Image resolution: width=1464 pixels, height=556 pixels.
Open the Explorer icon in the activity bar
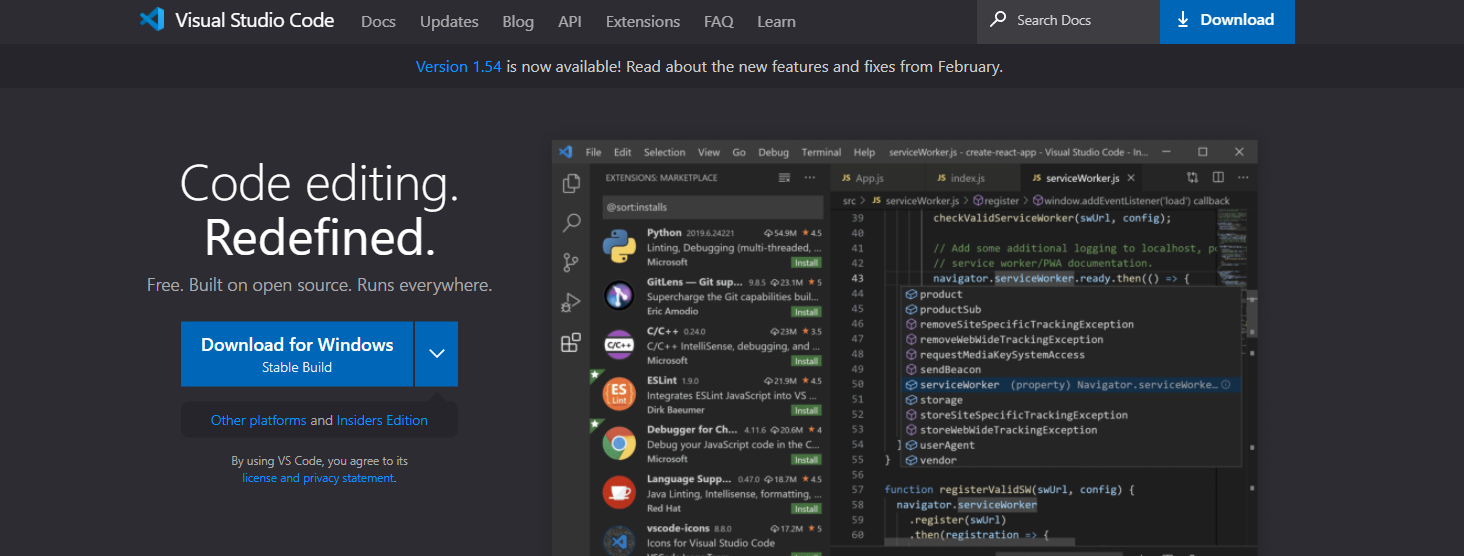(x=571, y=183)
